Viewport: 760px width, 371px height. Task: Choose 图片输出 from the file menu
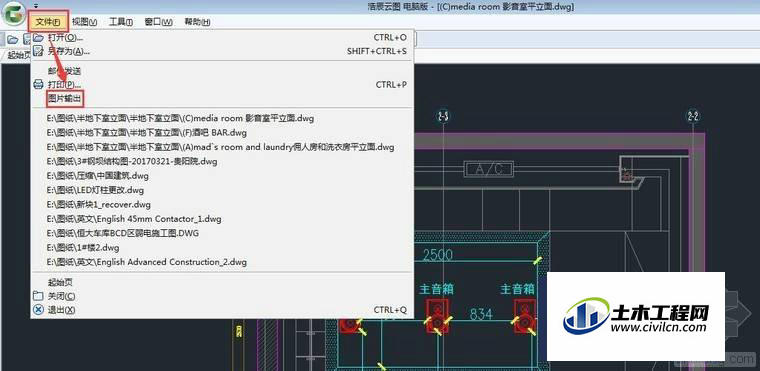(222, 99)
